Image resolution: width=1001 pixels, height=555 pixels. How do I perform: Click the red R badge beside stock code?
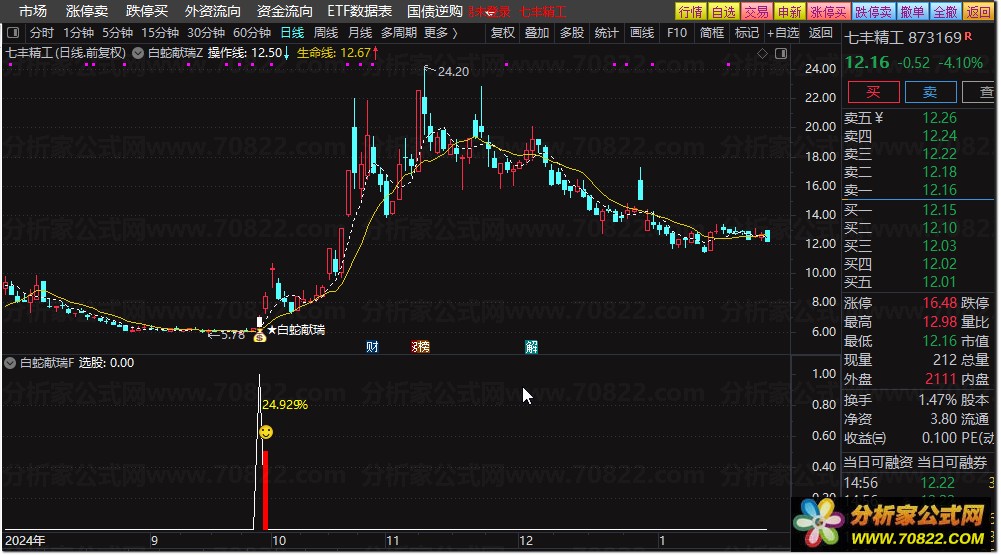968,36
